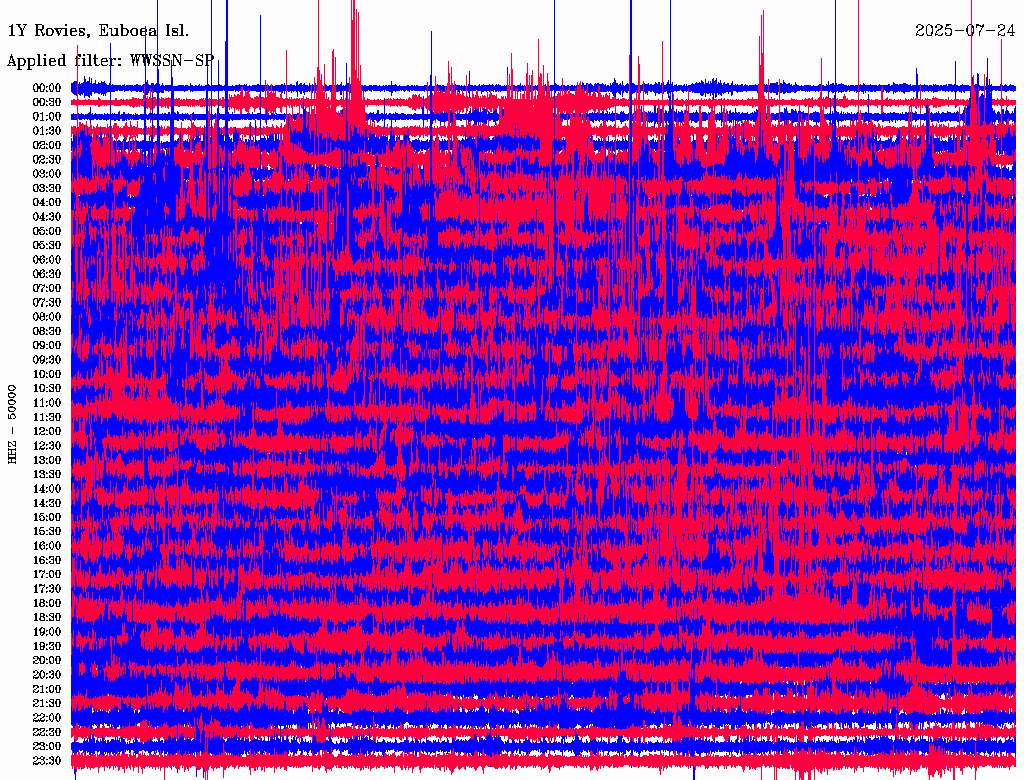Select the 00:00 time row label
This screenshot has height=780, width=1024.
point(47,88)
